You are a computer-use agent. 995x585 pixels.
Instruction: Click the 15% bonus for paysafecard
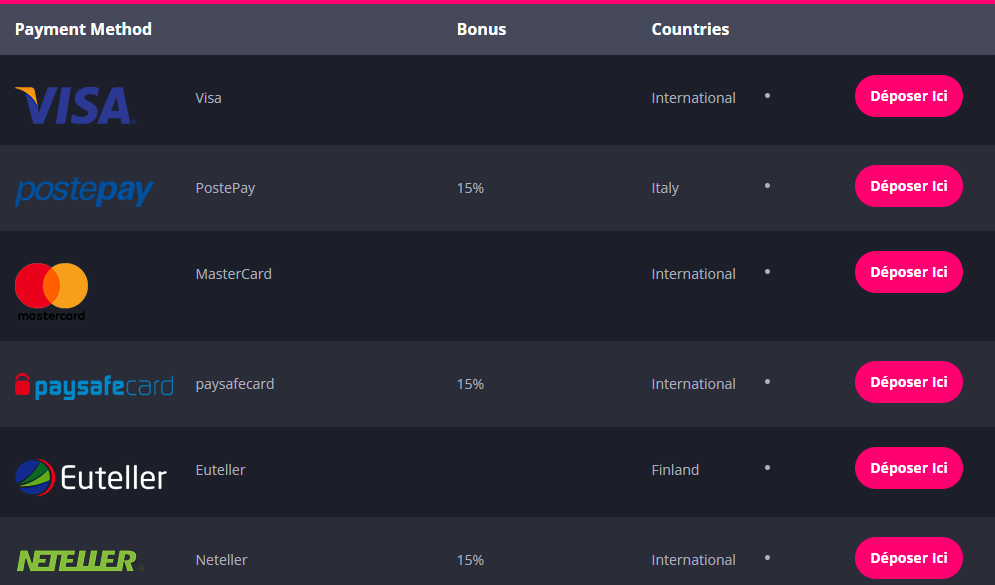pyautogui.click(x=470, y=384)
